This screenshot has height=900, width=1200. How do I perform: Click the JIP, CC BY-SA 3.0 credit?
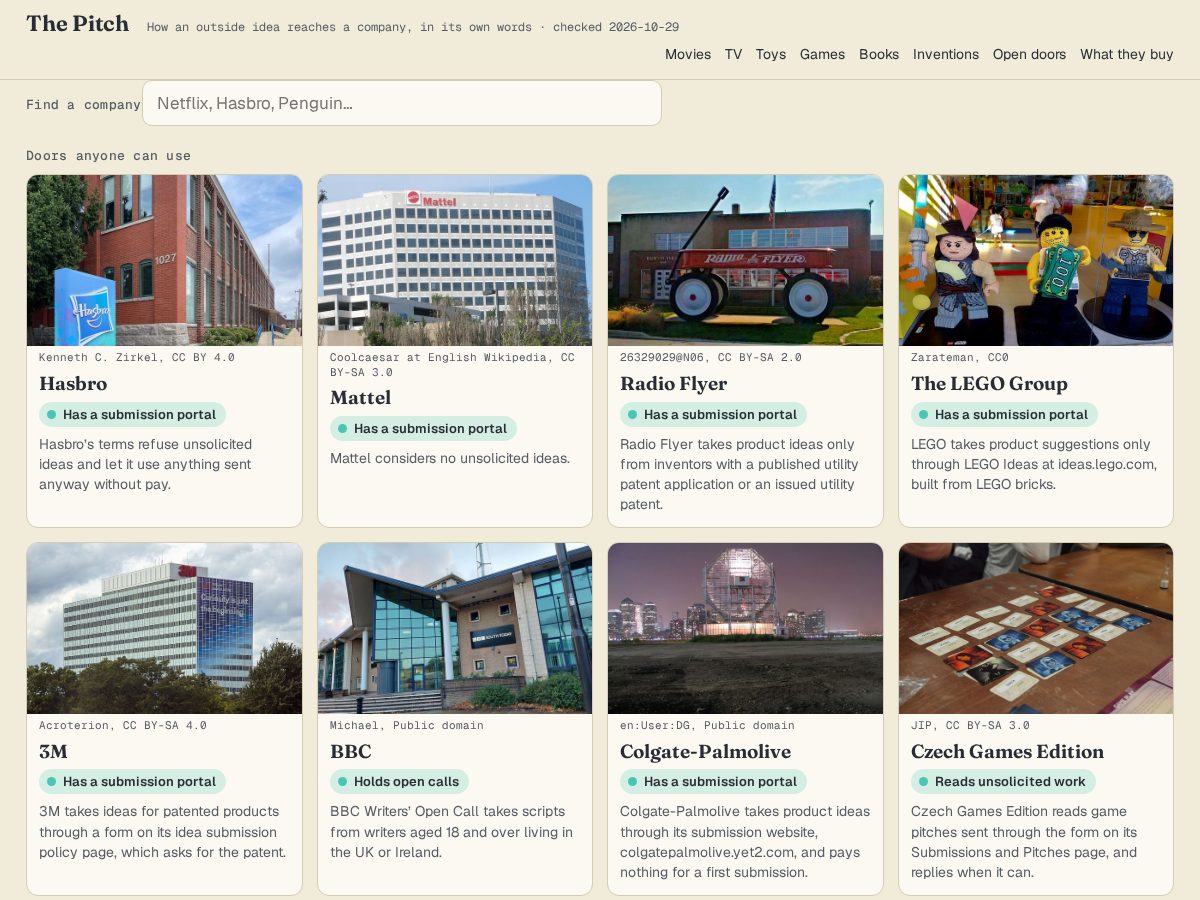(x=970, y=725)
